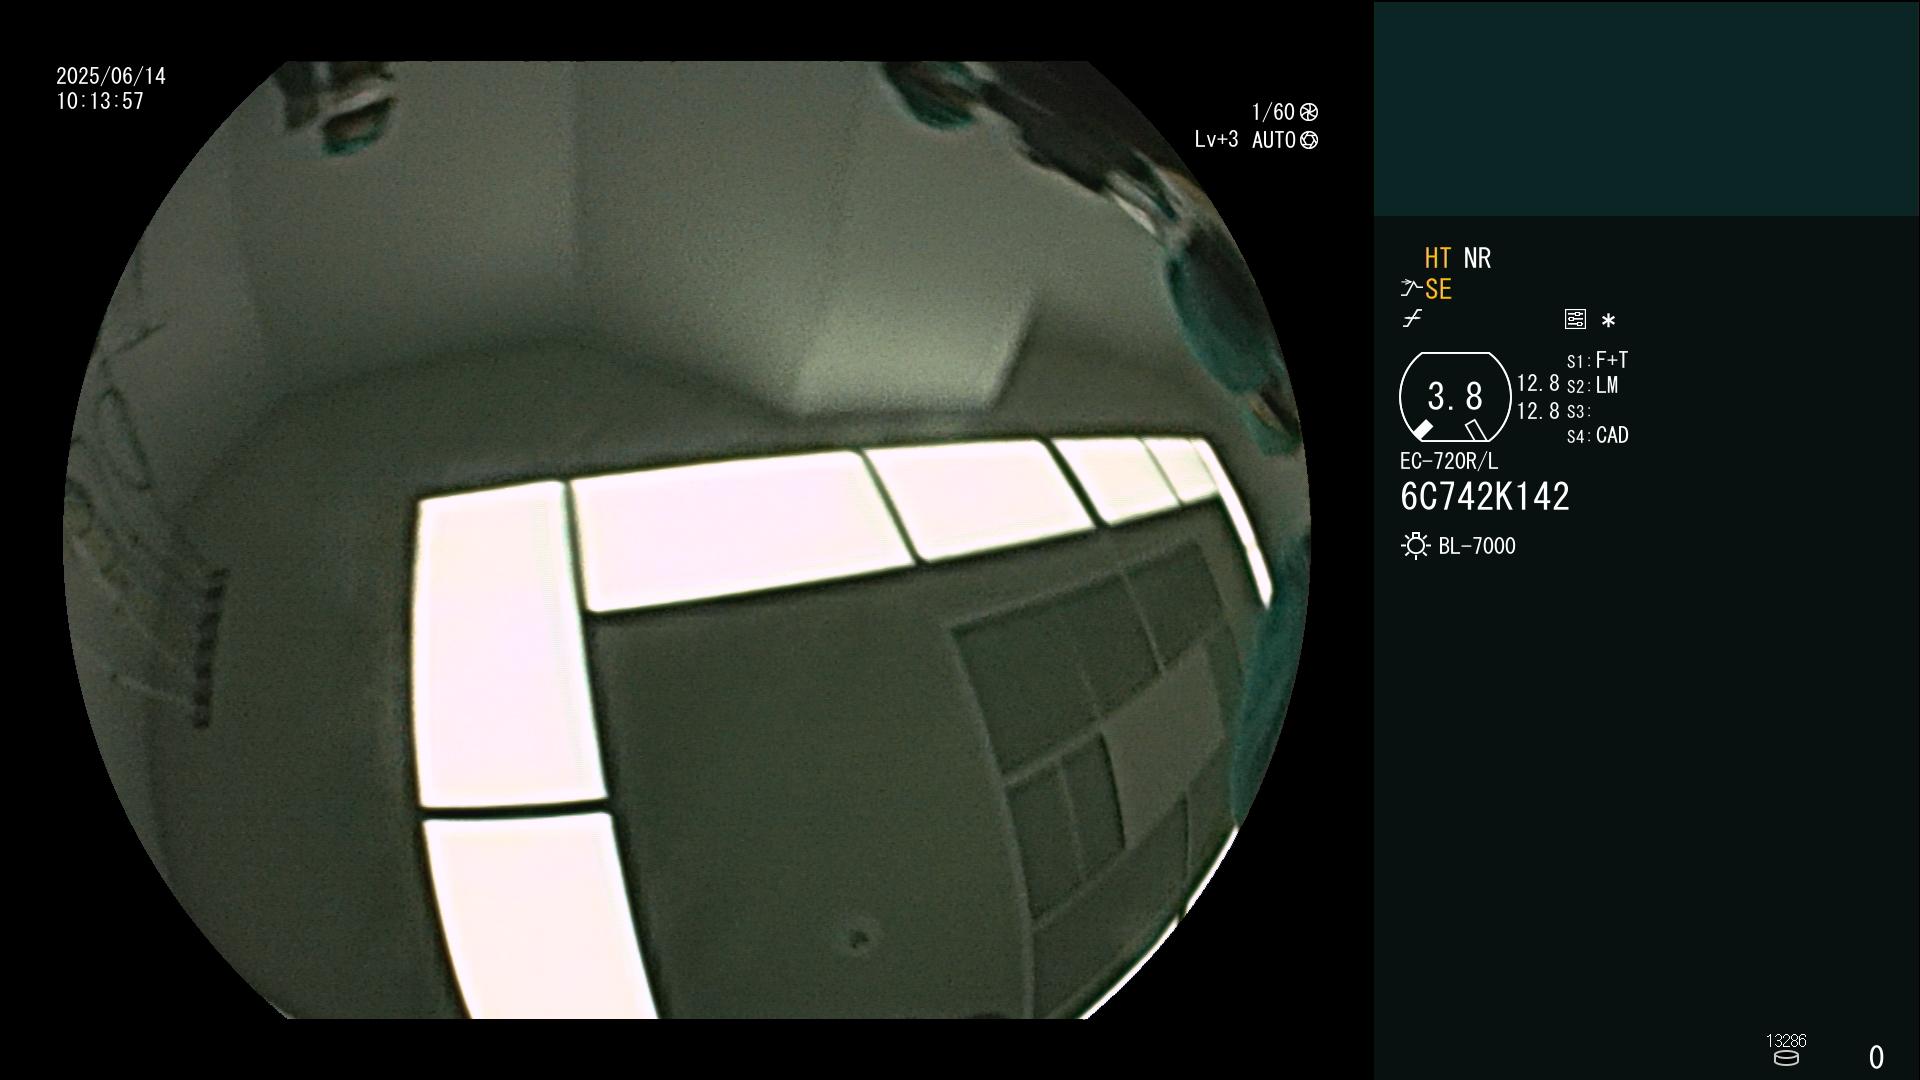This screenshot has height=1080, width=1920.
Task: Click the asterisk indicator icon
Action: [x=1608, y=320]
